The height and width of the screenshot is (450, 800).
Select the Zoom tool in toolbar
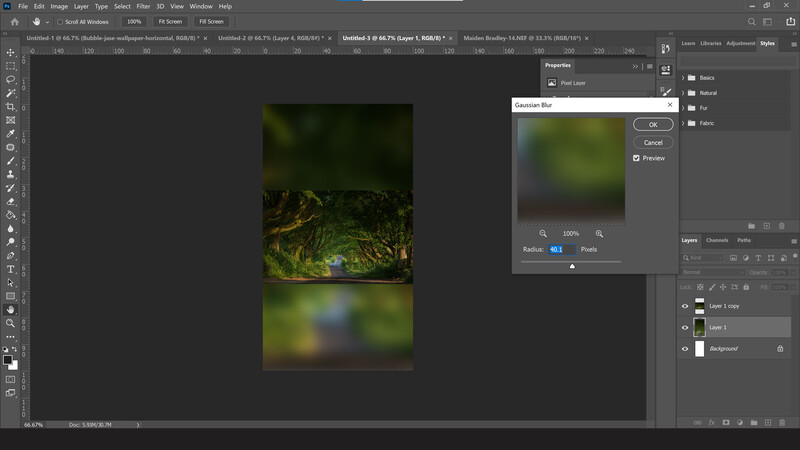coord(10,323)
